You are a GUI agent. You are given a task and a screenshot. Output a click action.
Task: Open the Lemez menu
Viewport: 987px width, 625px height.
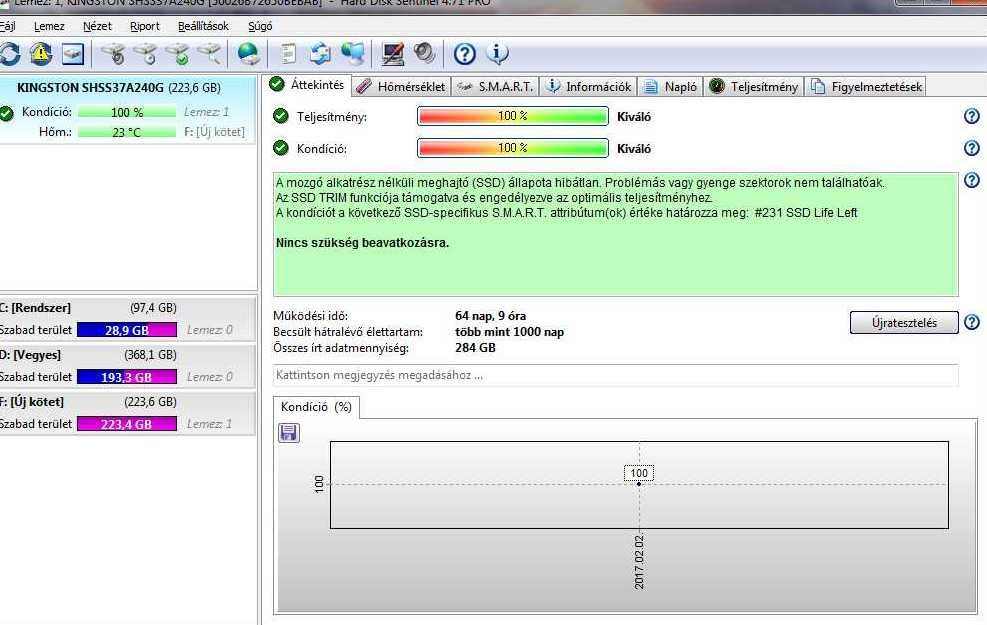tap(49, 26)
